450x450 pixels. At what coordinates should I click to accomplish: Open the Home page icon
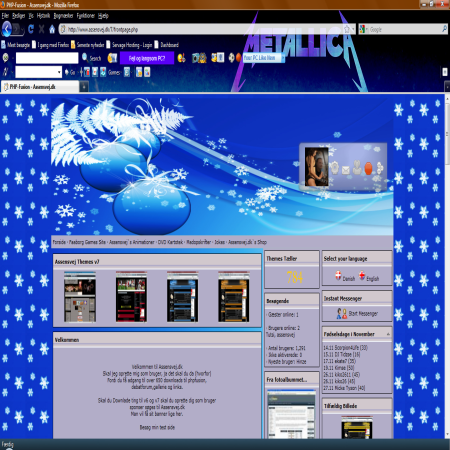coord(52,29)
